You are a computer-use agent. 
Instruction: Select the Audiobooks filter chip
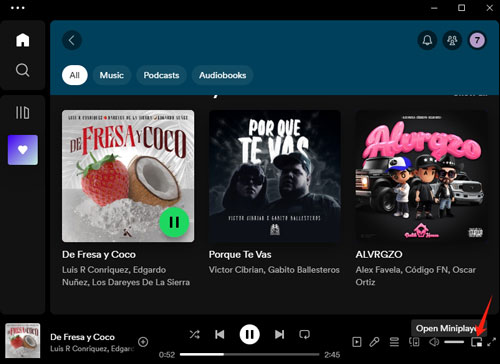(x=222, y=75)
